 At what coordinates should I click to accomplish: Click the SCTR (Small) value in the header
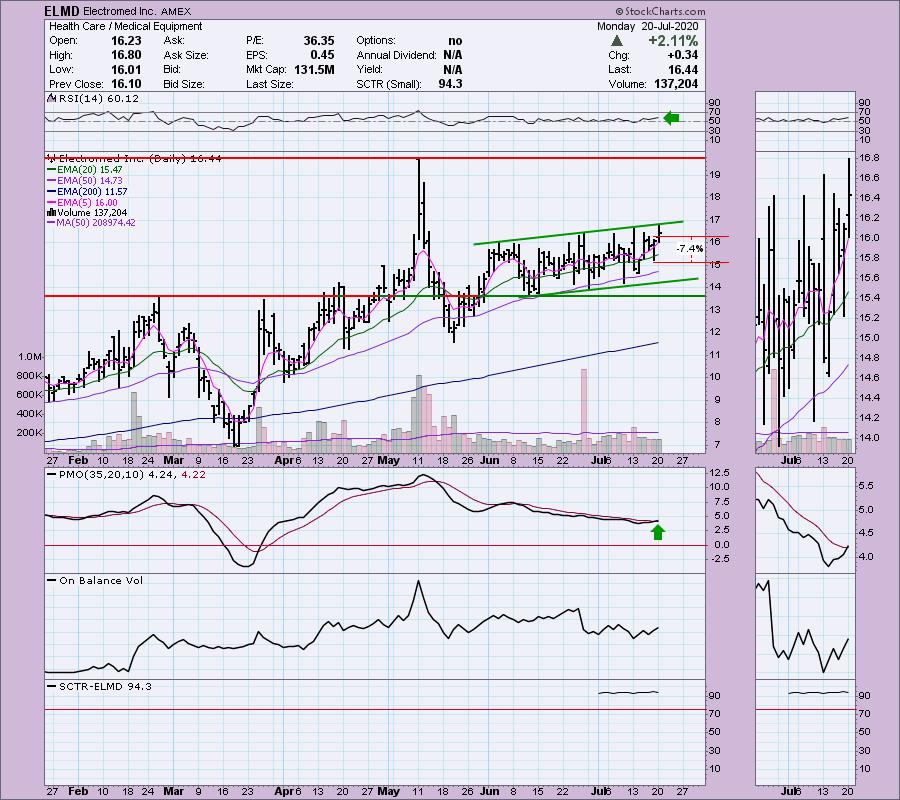(451, 84)
